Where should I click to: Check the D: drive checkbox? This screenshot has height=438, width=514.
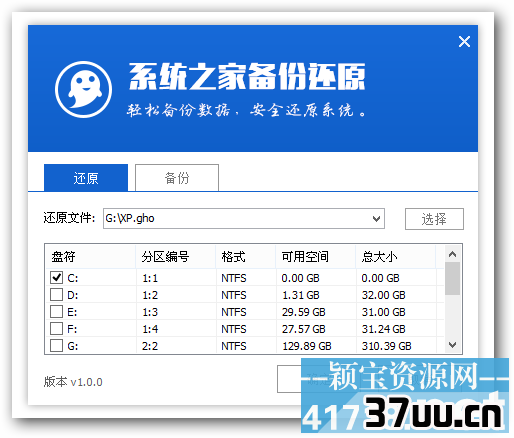pos(56,295)
